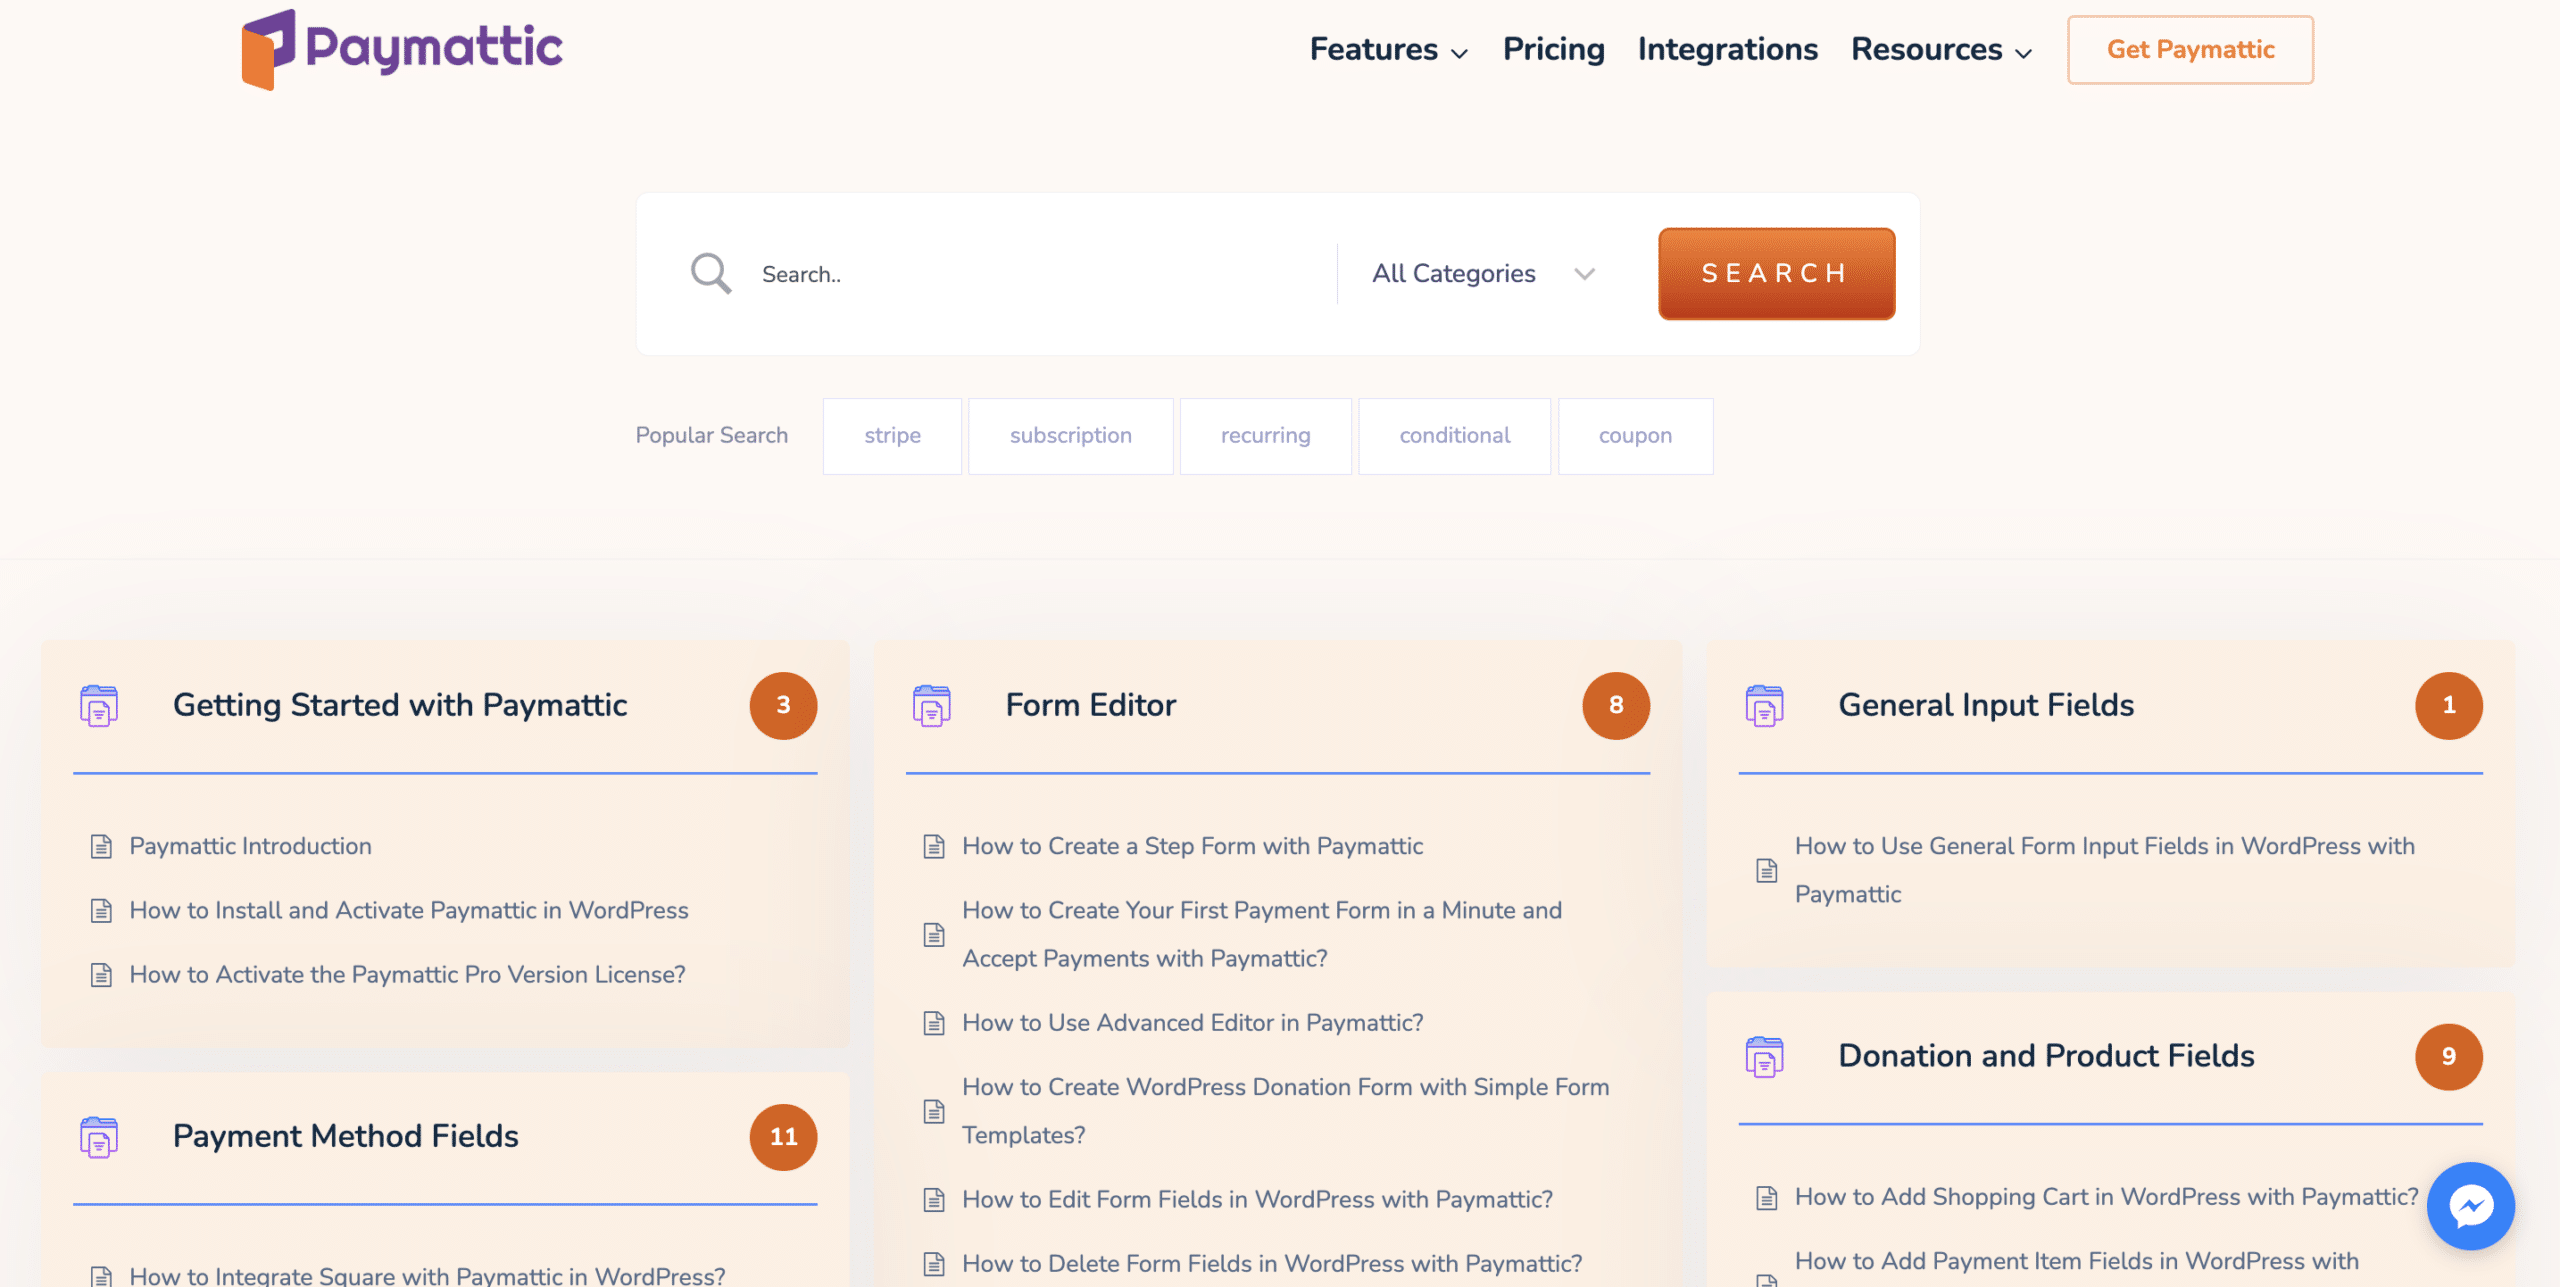
Task: Open the All Categories dropdown
Action: (1480, 273)
